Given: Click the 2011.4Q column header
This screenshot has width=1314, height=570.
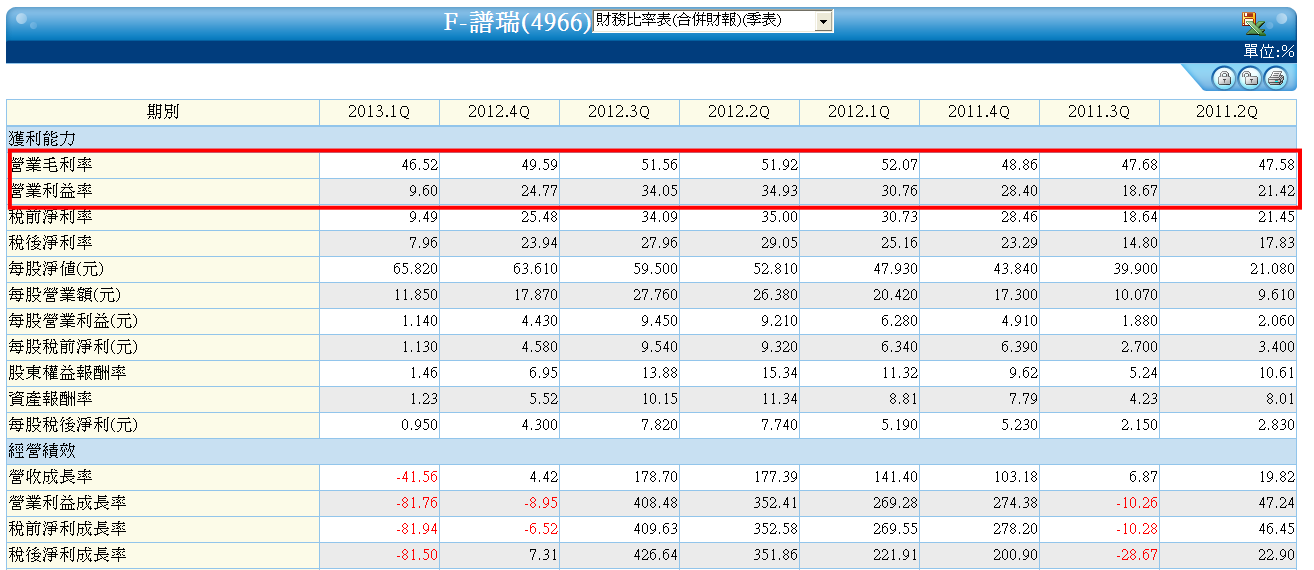Looking at the screenshot, I should coord(979,112).
